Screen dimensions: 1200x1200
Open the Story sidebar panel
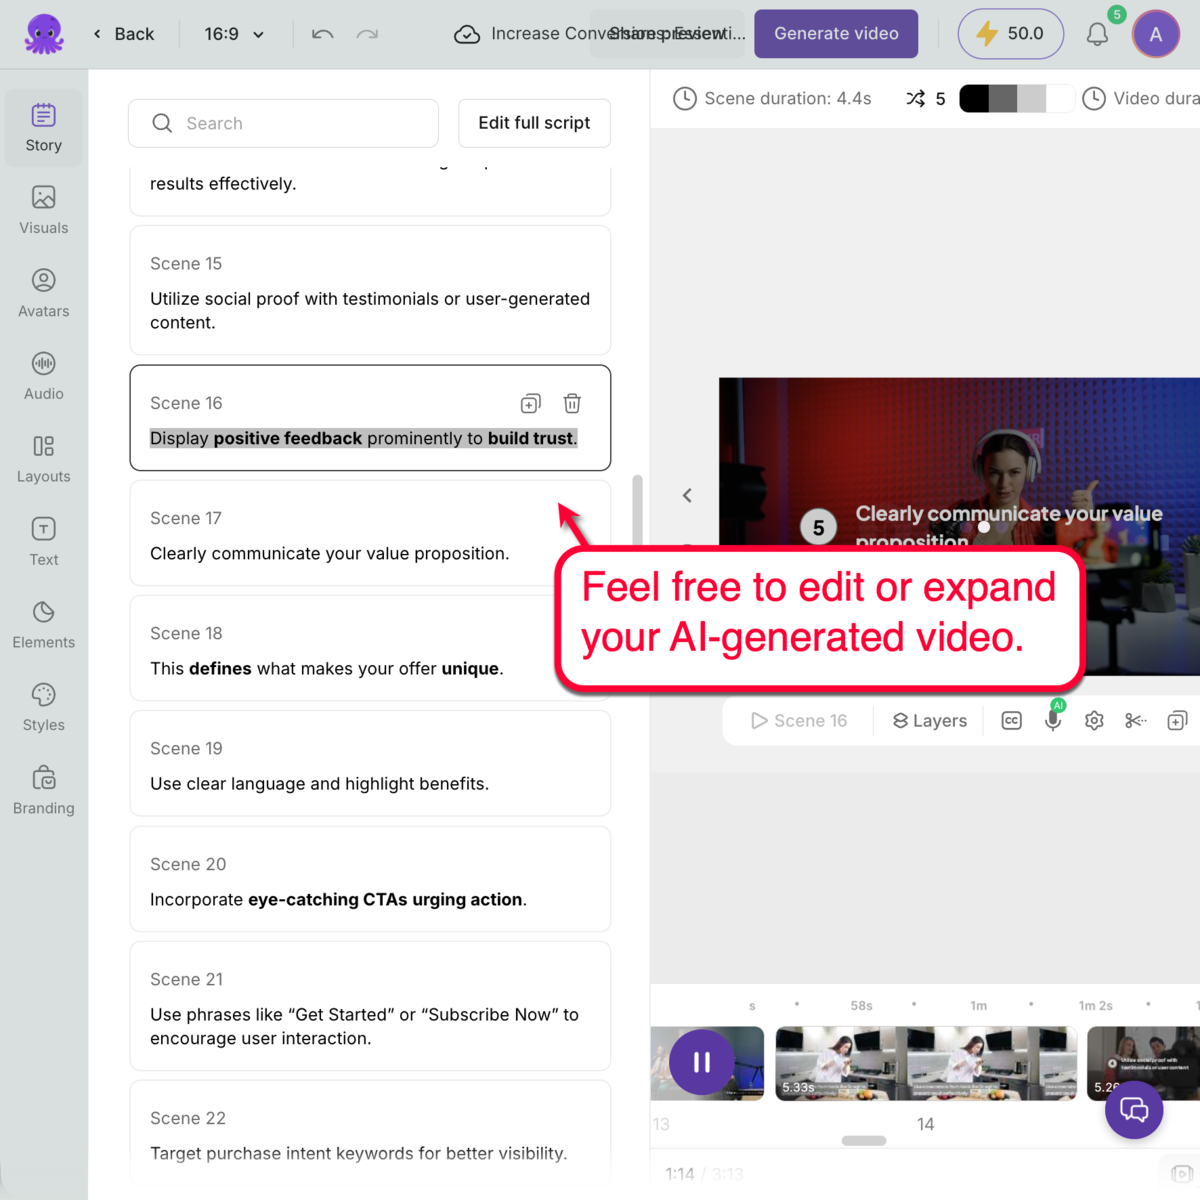44,128
